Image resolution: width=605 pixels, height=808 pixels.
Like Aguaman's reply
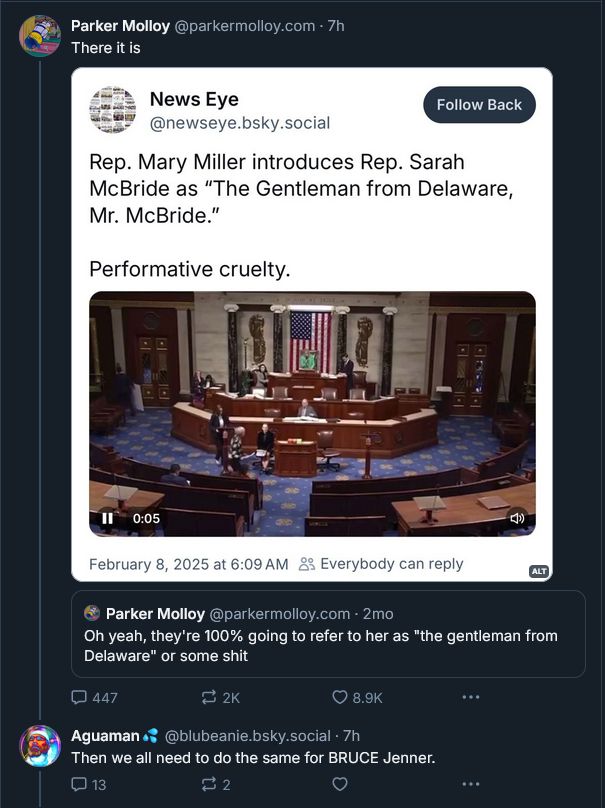[340, 784]
